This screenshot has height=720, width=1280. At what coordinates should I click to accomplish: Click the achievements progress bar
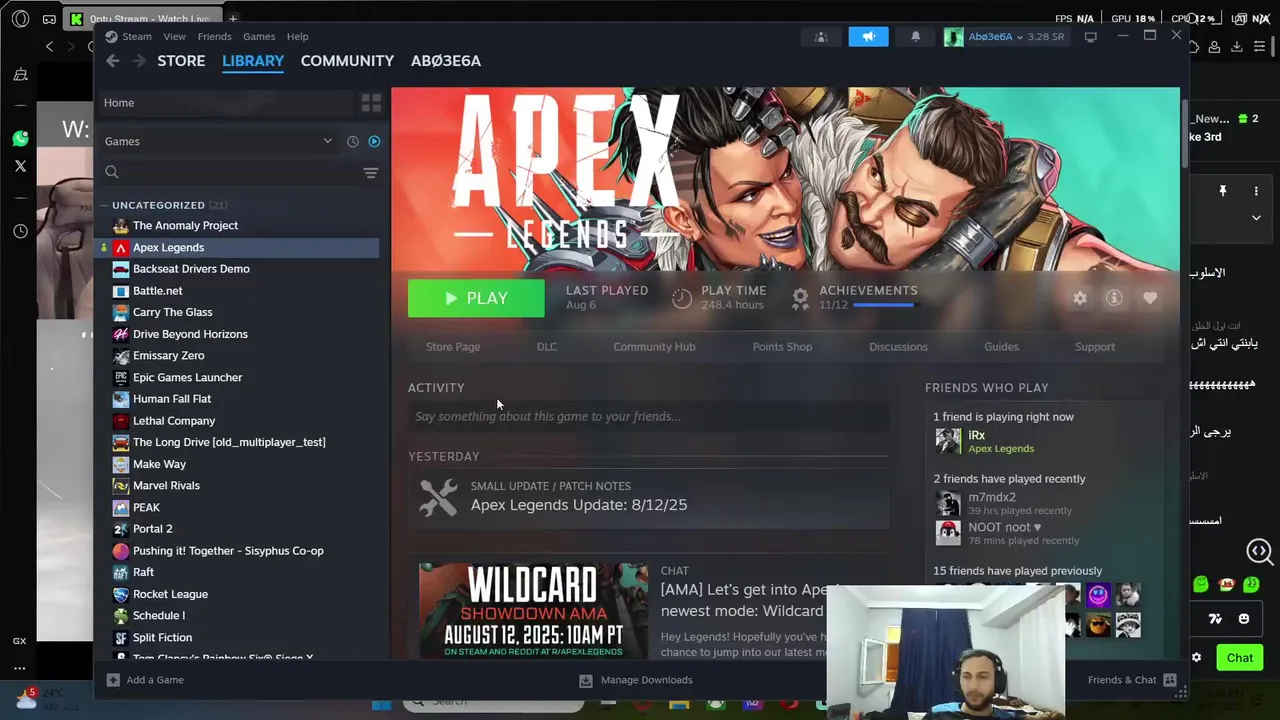(883, 305)
